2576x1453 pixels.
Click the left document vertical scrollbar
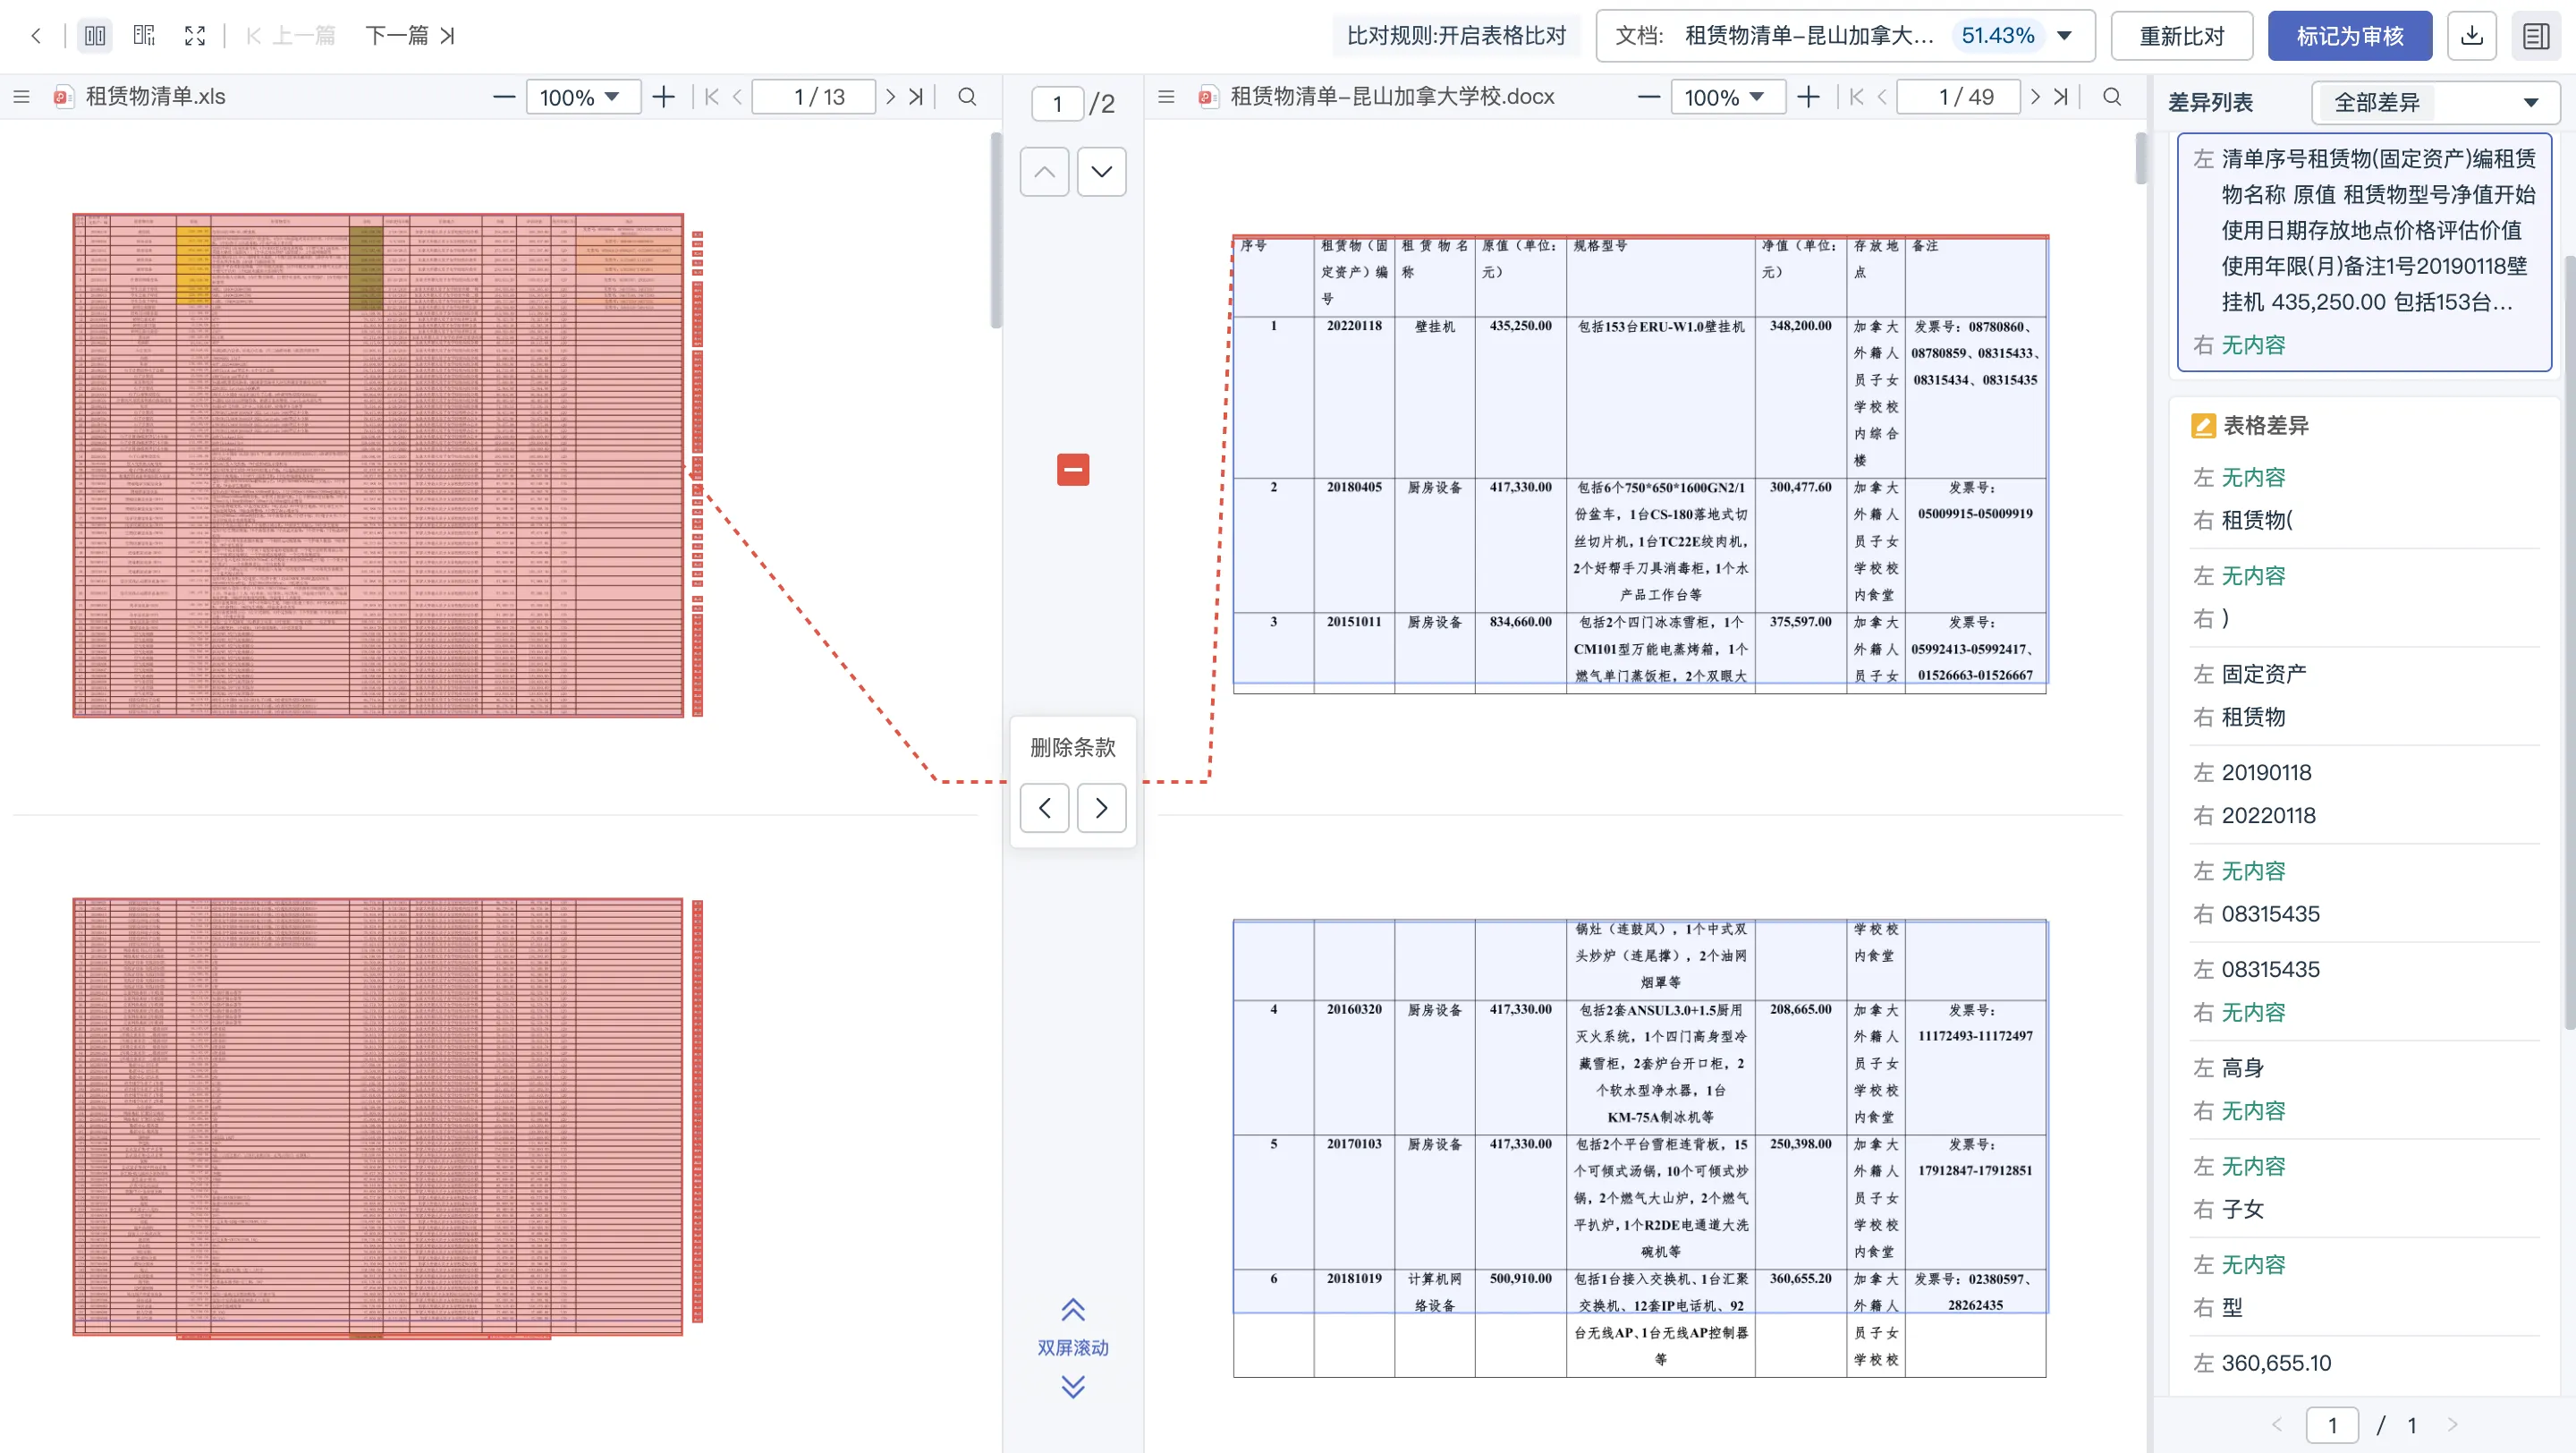[x=995, y=230]
